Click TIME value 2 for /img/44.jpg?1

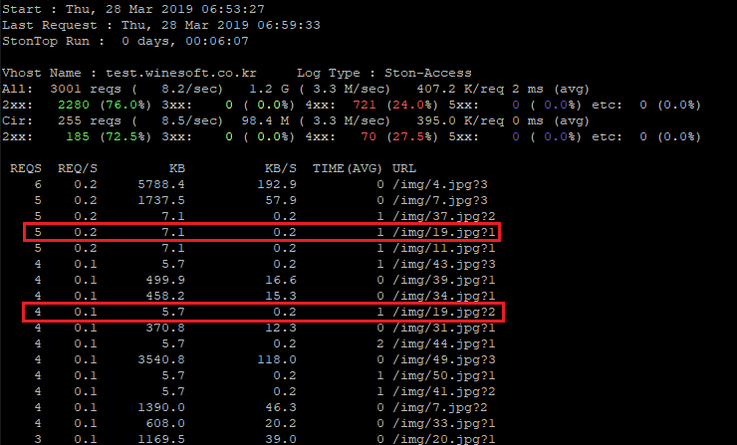[380, 344]
